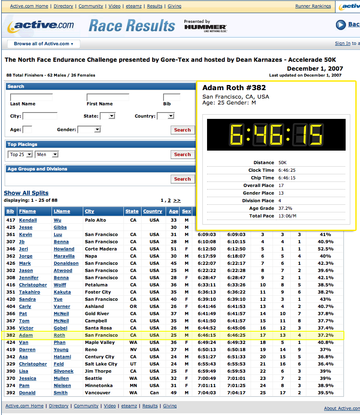Click the footer Community link
The image size is (360, 415).
86,406
